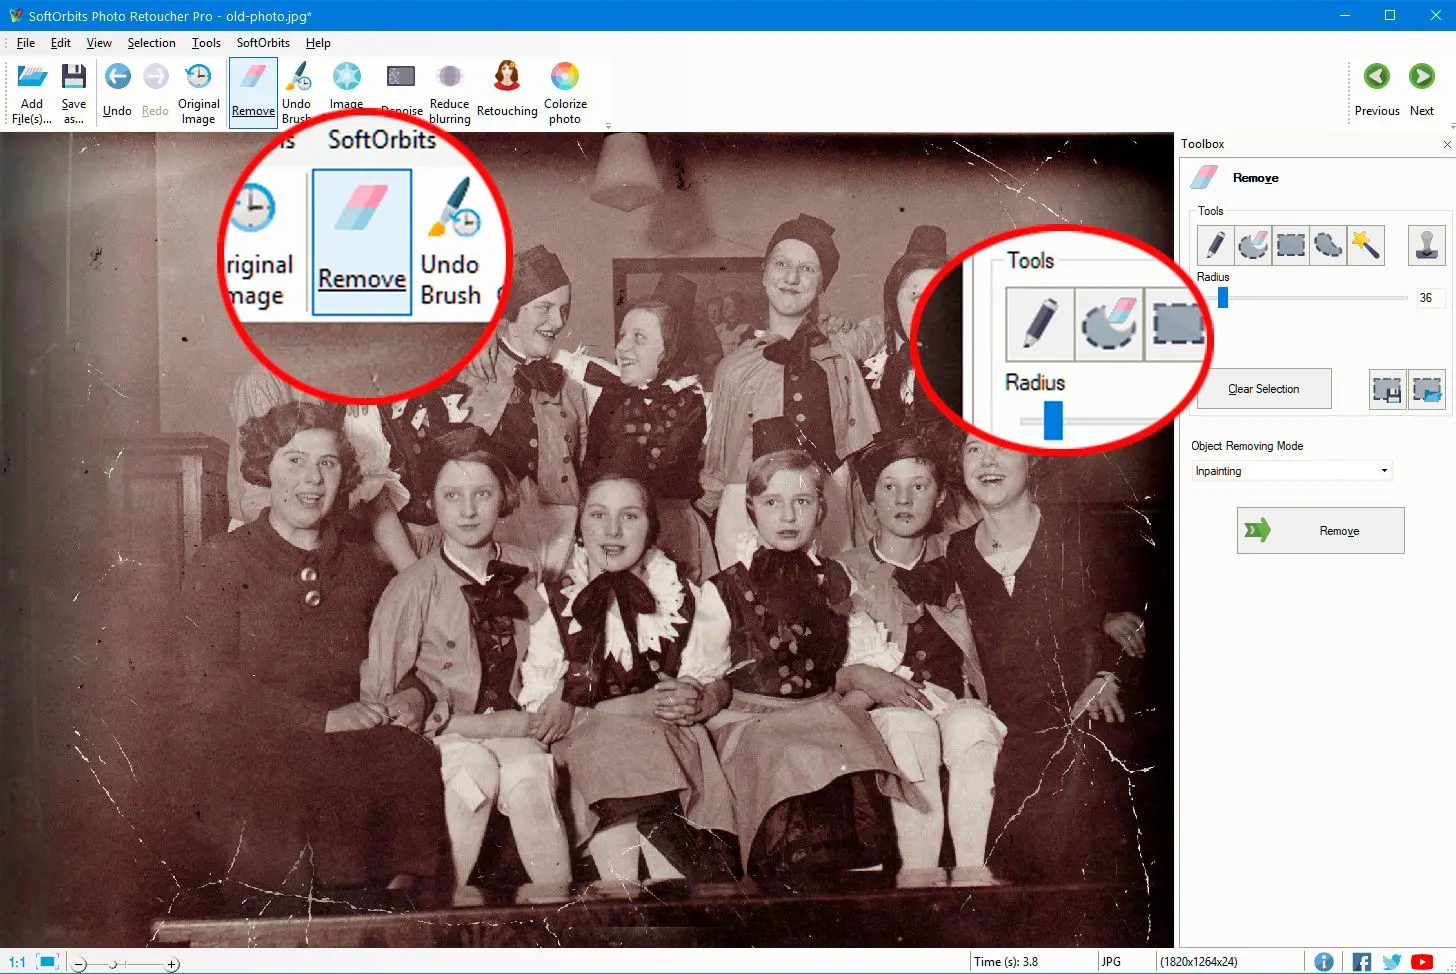The height and width of the screenshot is (974, 1456).
Task: Select the pencil marker tool in Toolbox
Action: pyautogui.click(x=1215, y=245)
